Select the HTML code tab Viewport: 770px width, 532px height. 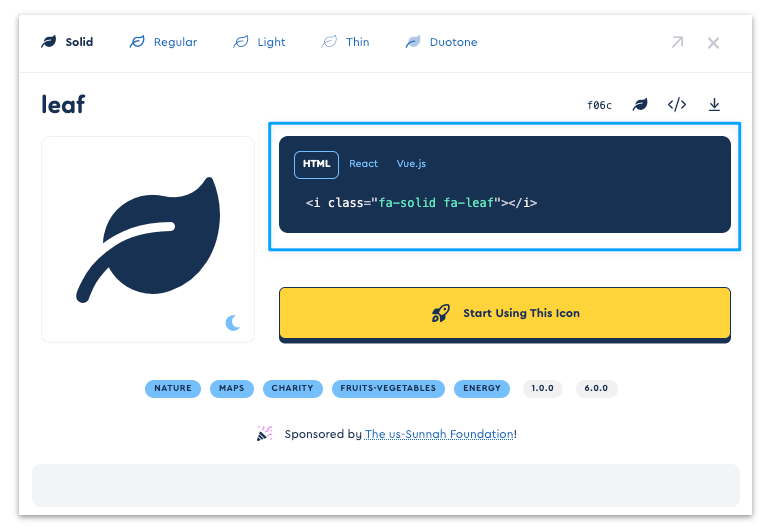(x=316, y=164)
